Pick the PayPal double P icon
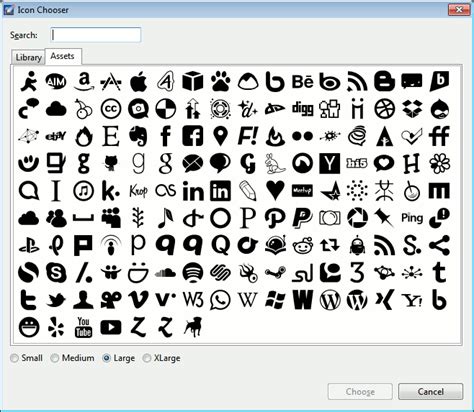 (303, 218)
